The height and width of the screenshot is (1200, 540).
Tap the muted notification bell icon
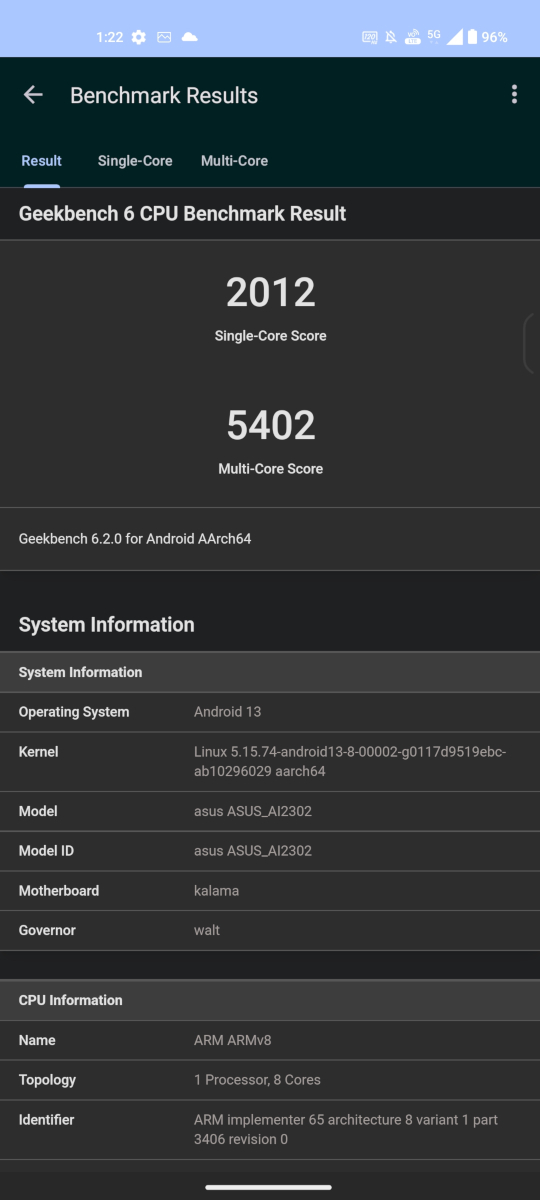pos(391,37)
